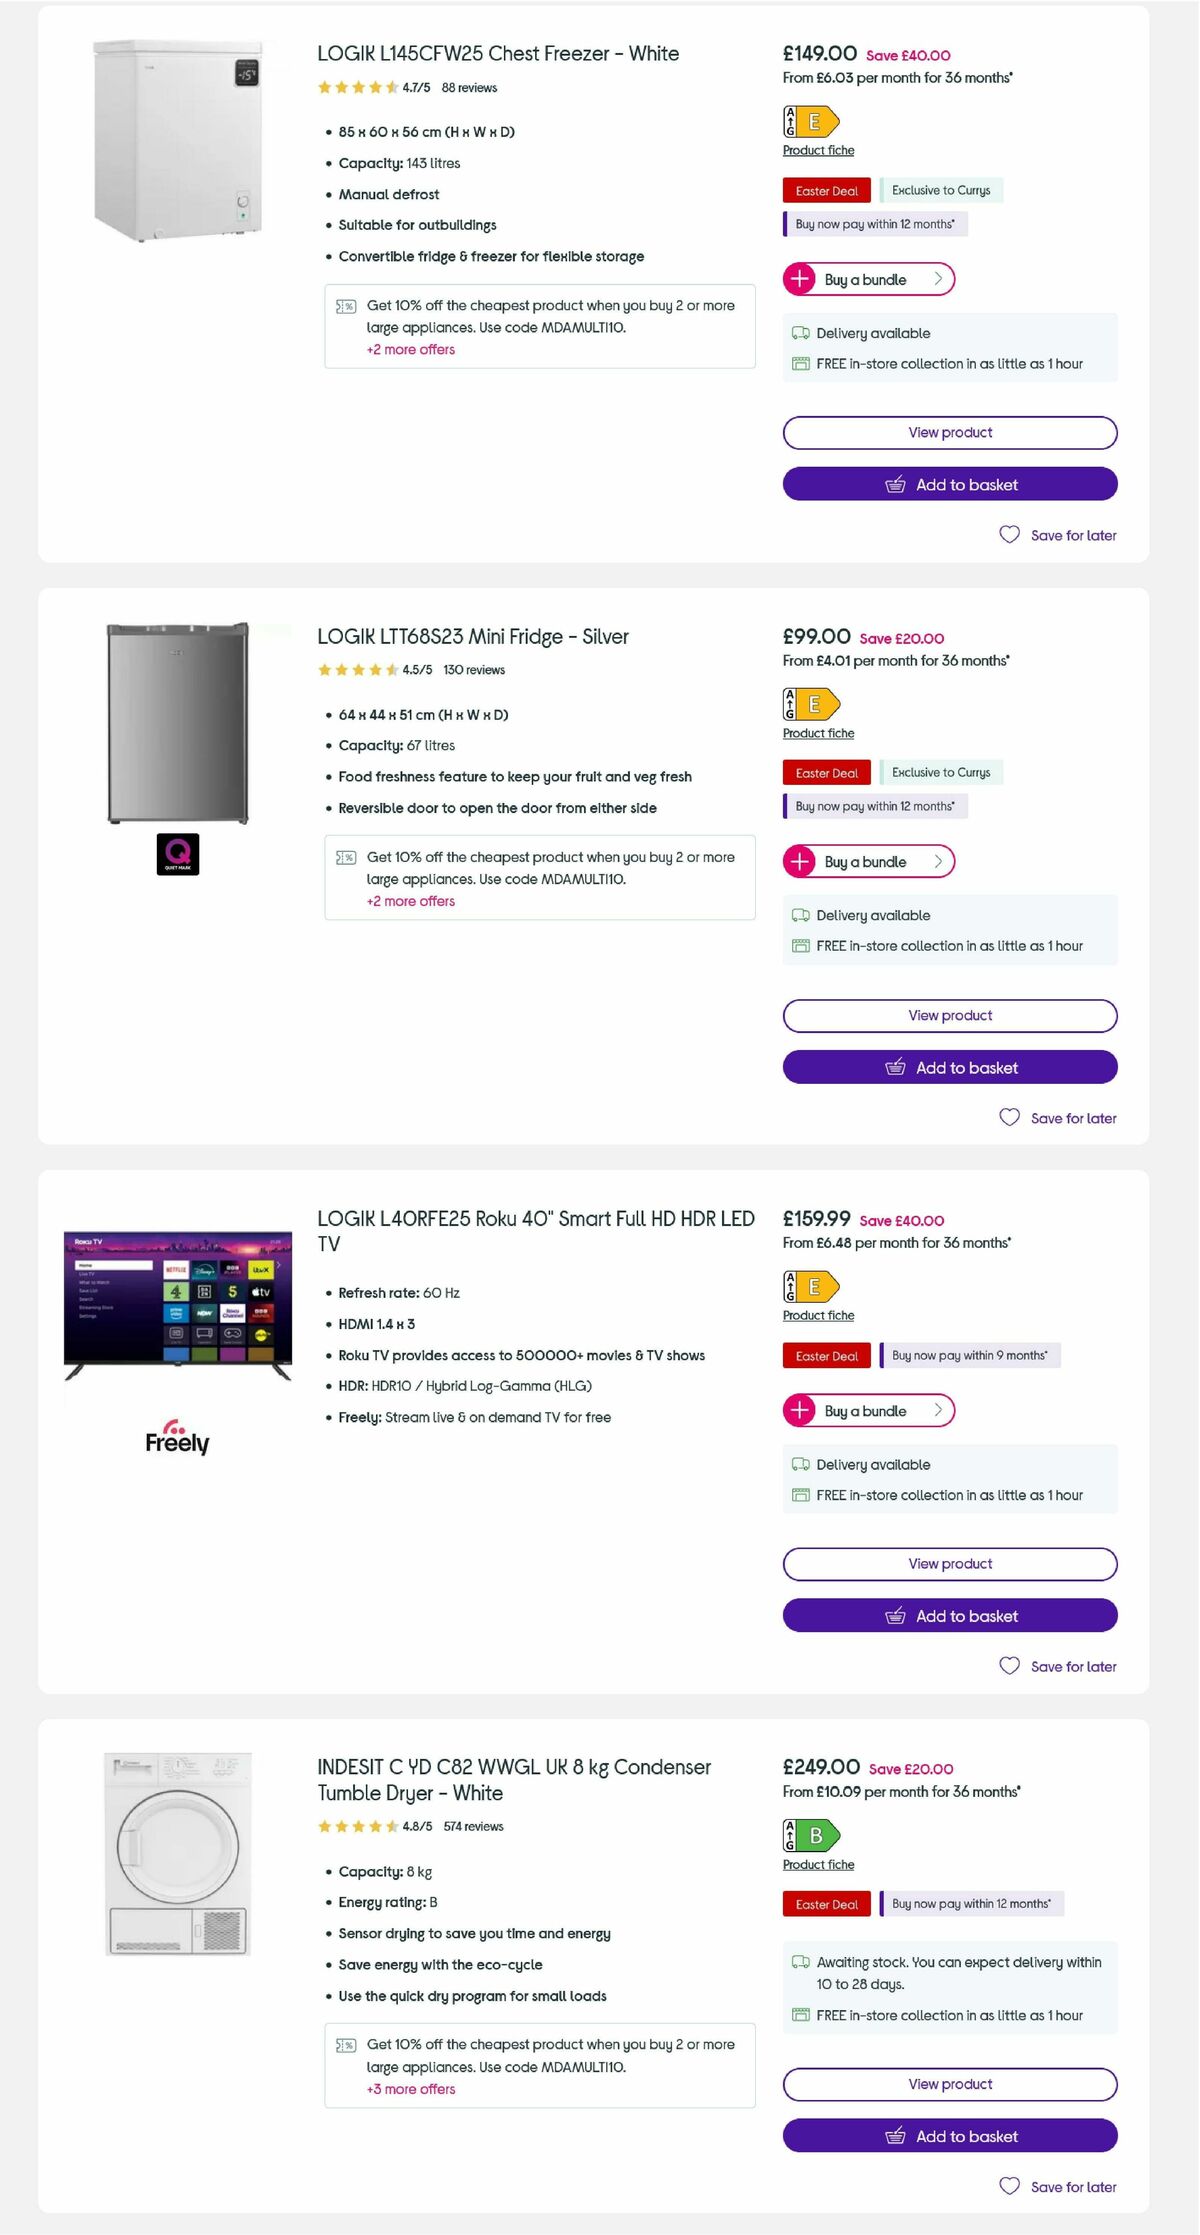Click the chevron arrow on the TV's Buy a bundle
Screen dimensions: 1200x2235
click(x=937, y=1411)
